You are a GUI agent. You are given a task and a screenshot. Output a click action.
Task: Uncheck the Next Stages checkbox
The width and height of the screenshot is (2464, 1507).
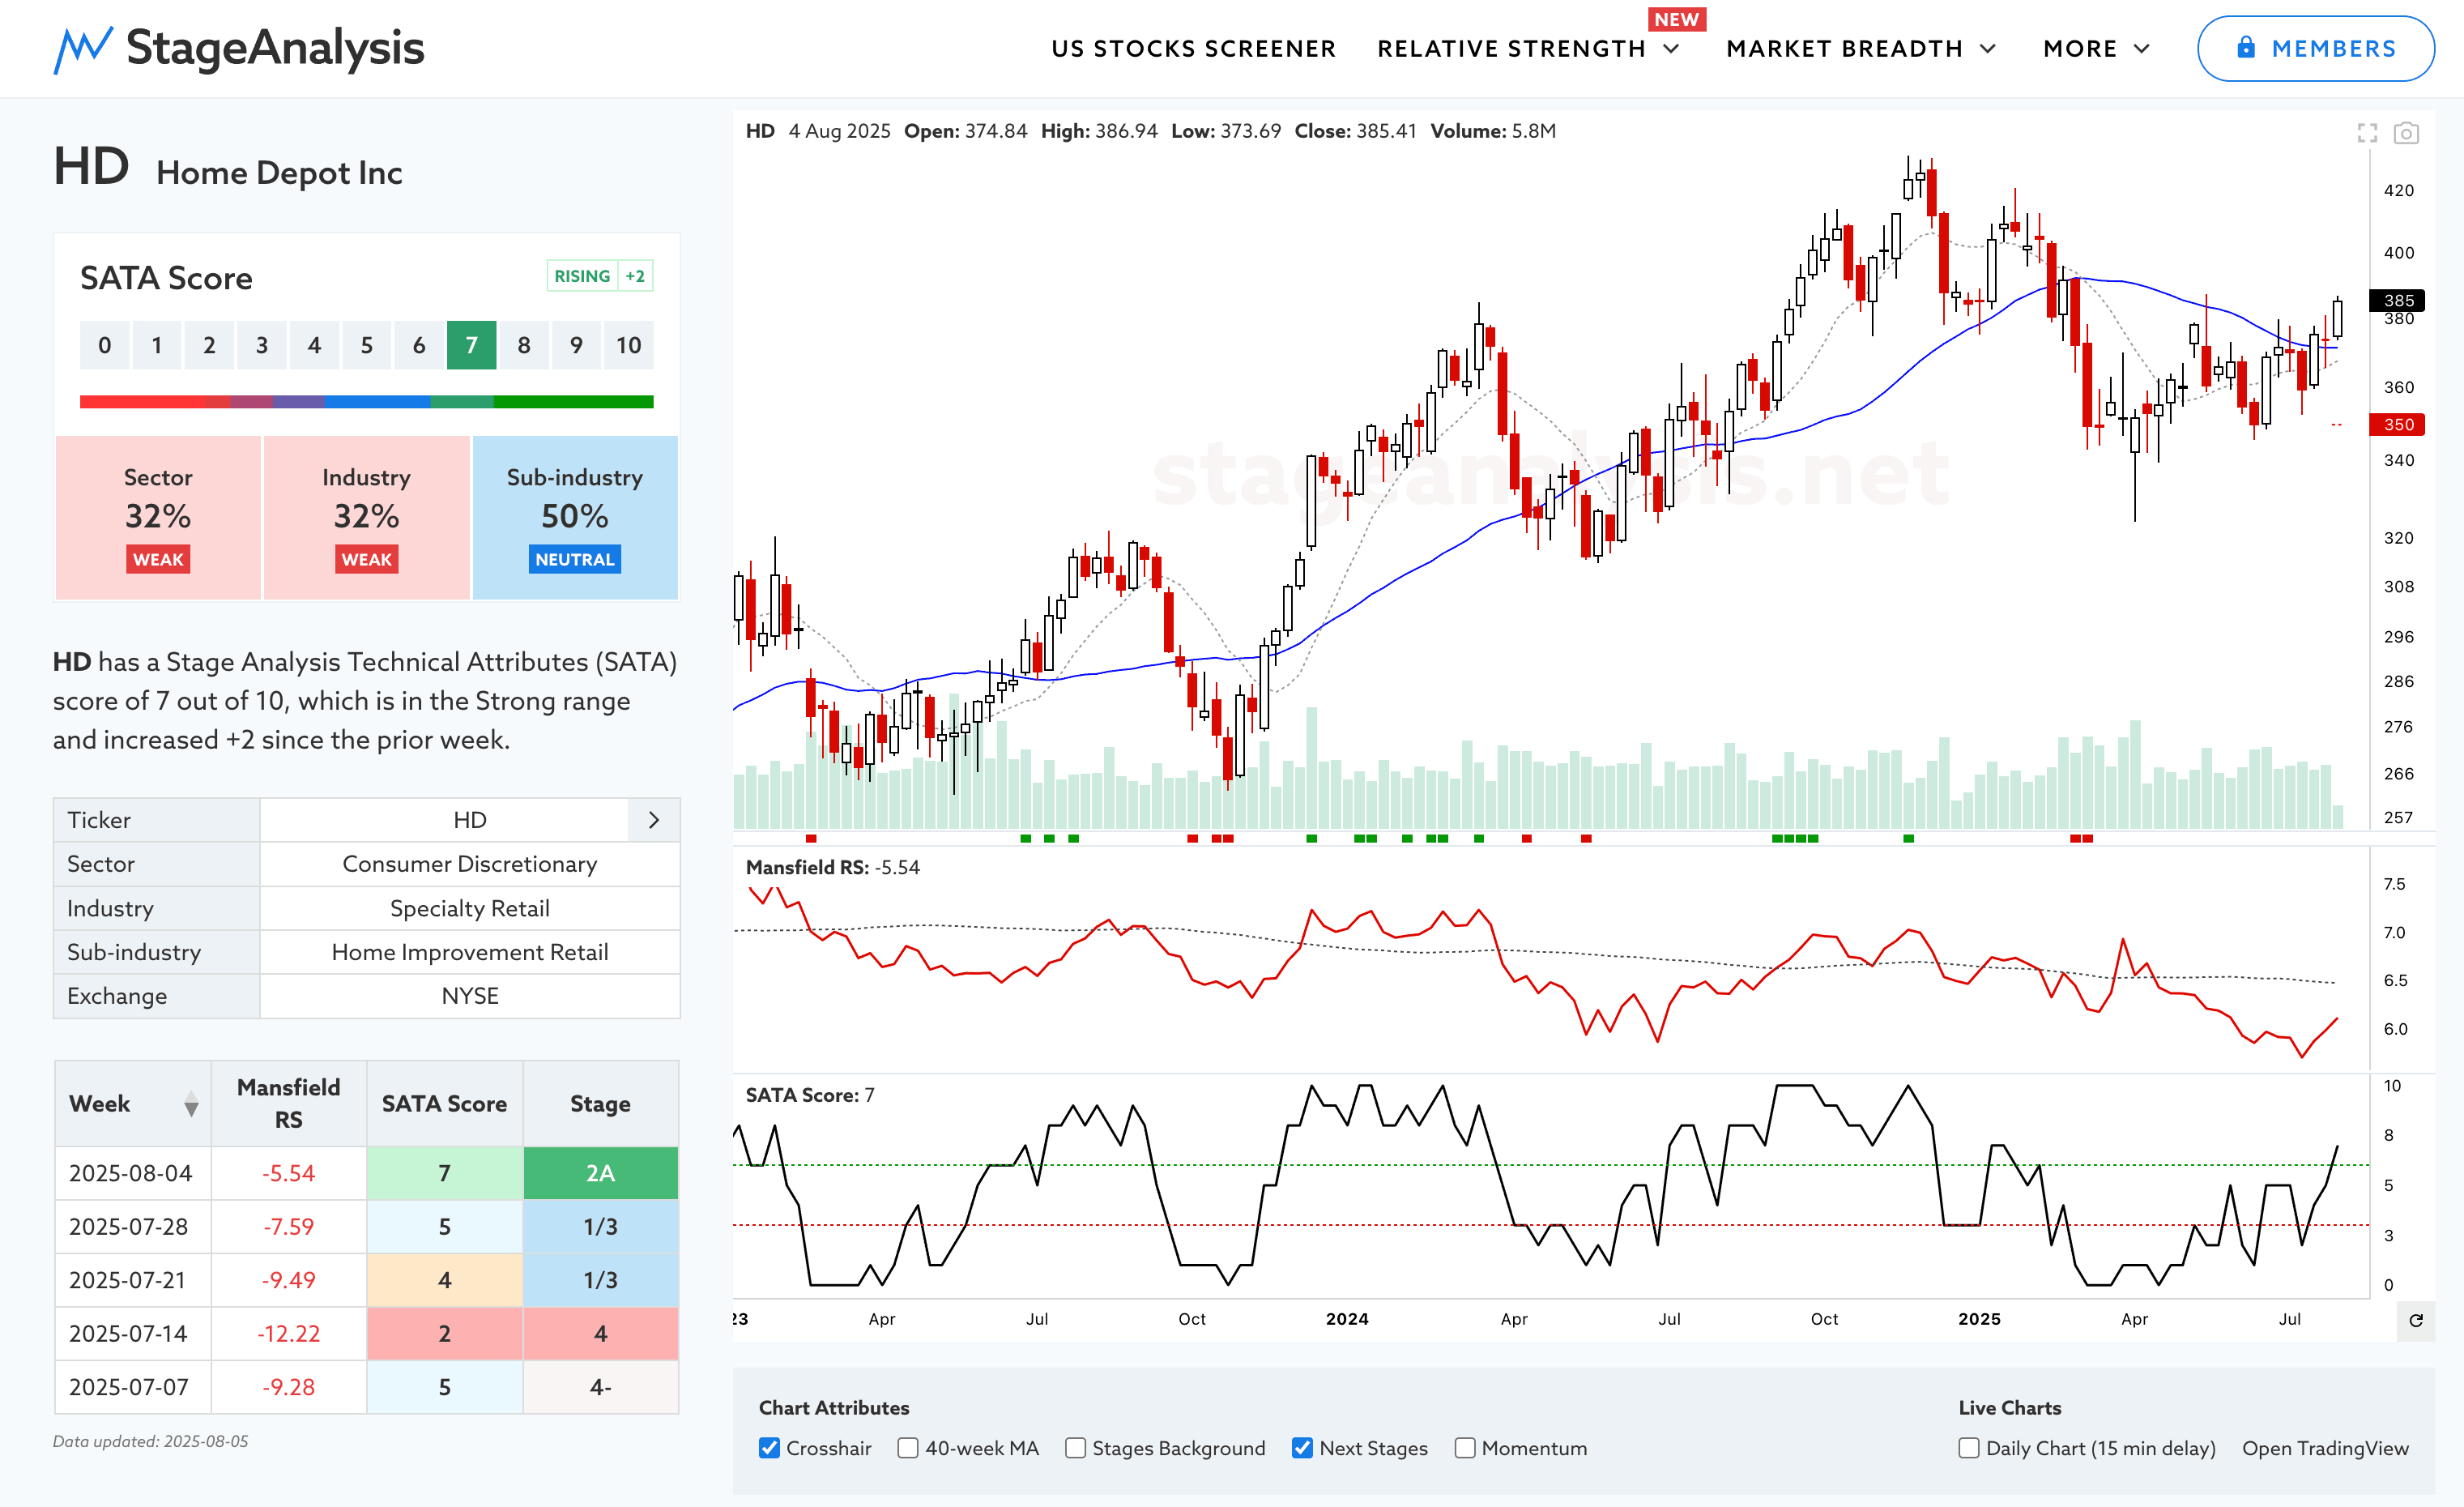pyautogui.click(x=1302, y=1448)
